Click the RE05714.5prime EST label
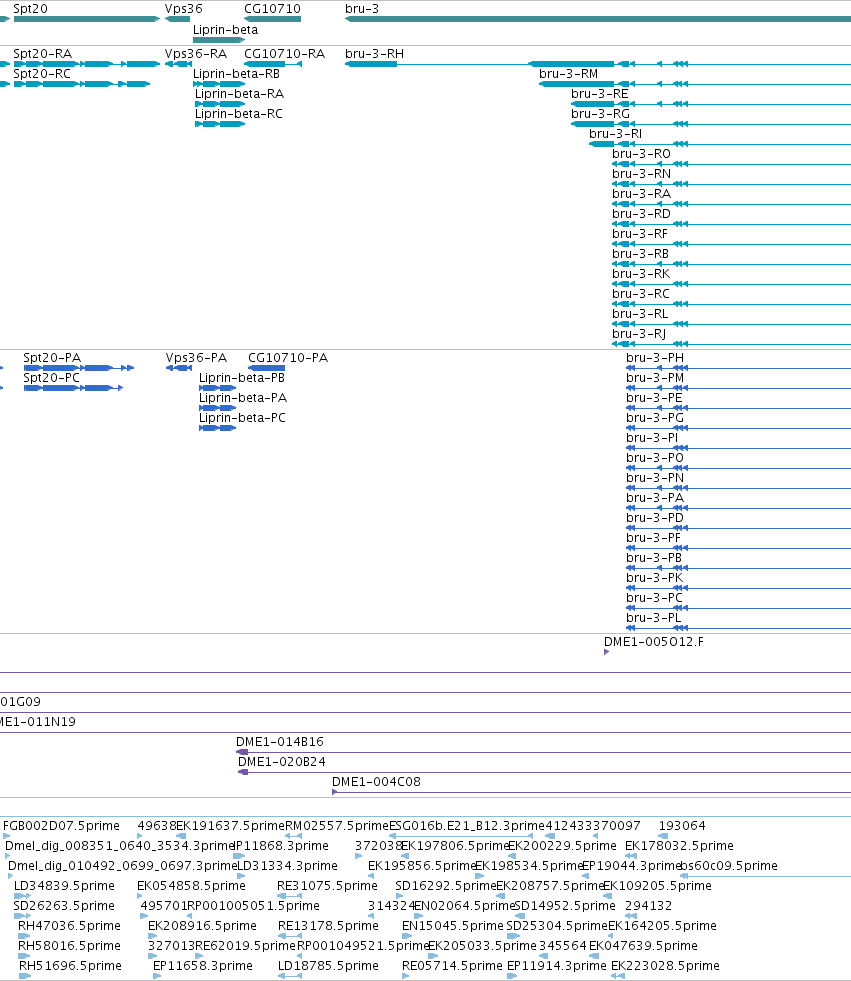Viewport: 851px width, 981px height. (452, 966)
